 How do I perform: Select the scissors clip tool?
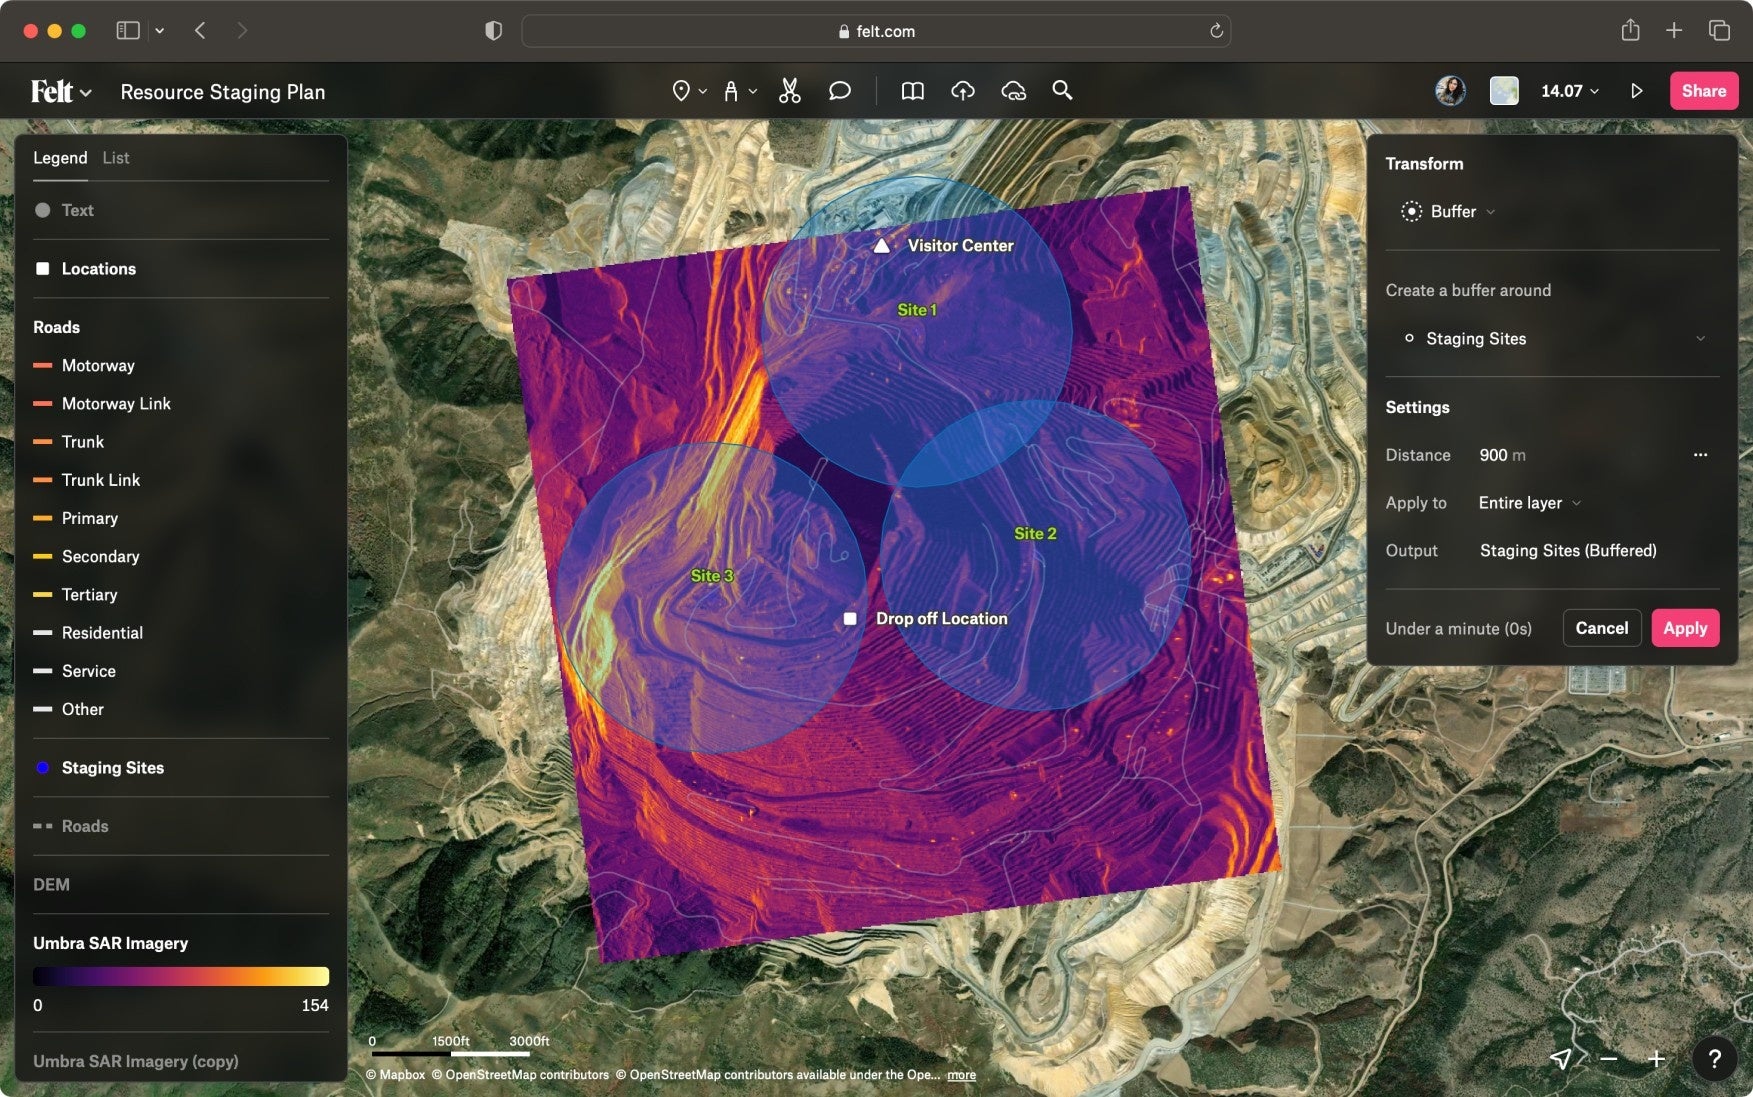click(790, 91)
